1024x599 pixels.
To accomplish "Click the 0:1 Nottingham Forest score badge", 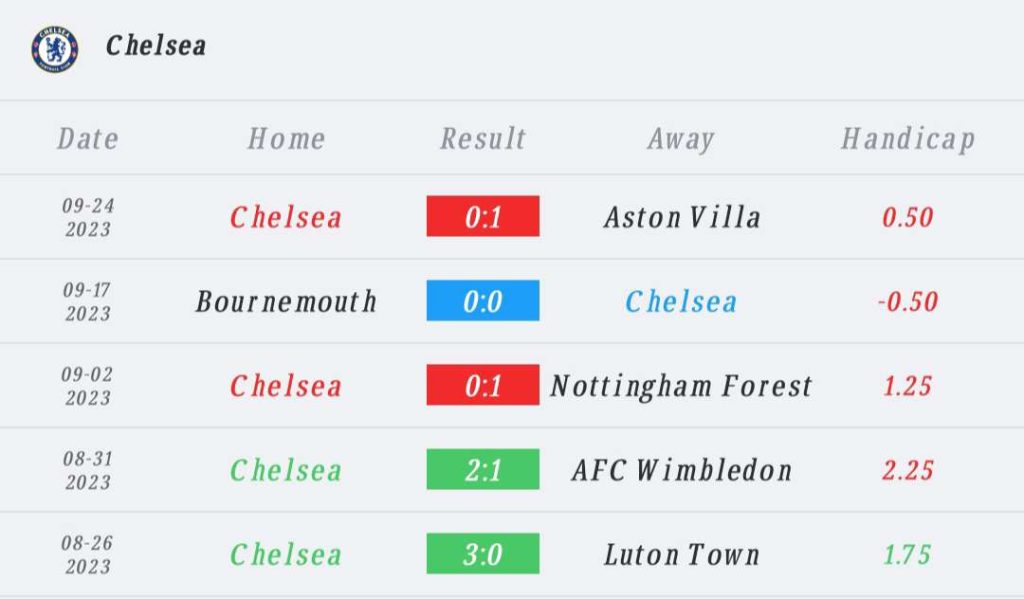I will 483,386.
